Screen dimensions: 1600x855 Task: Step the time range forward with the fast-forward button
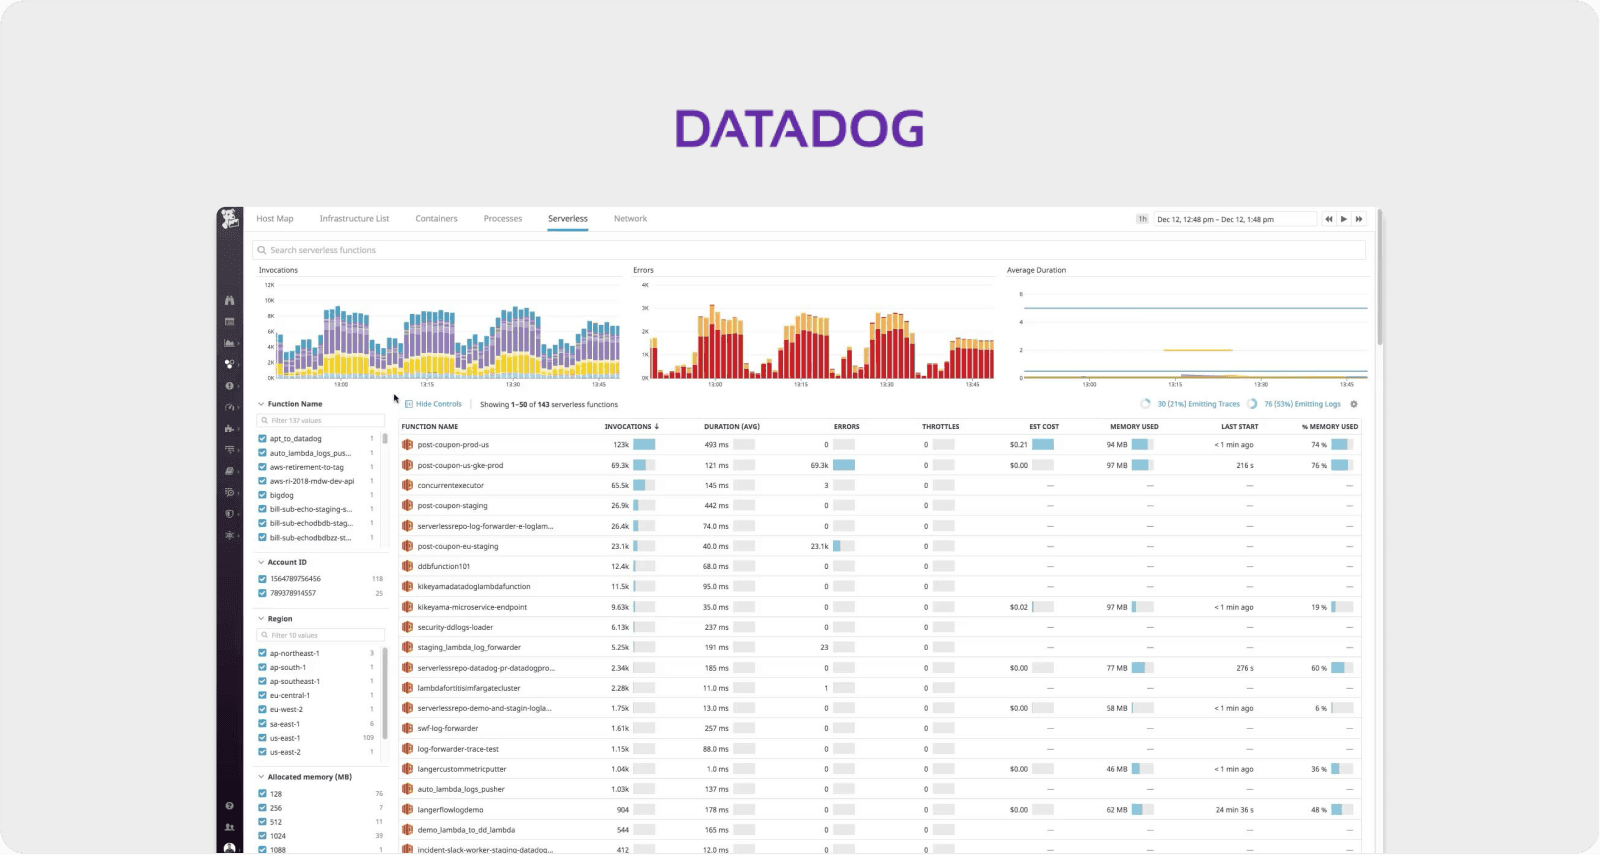click(1359, 219)
